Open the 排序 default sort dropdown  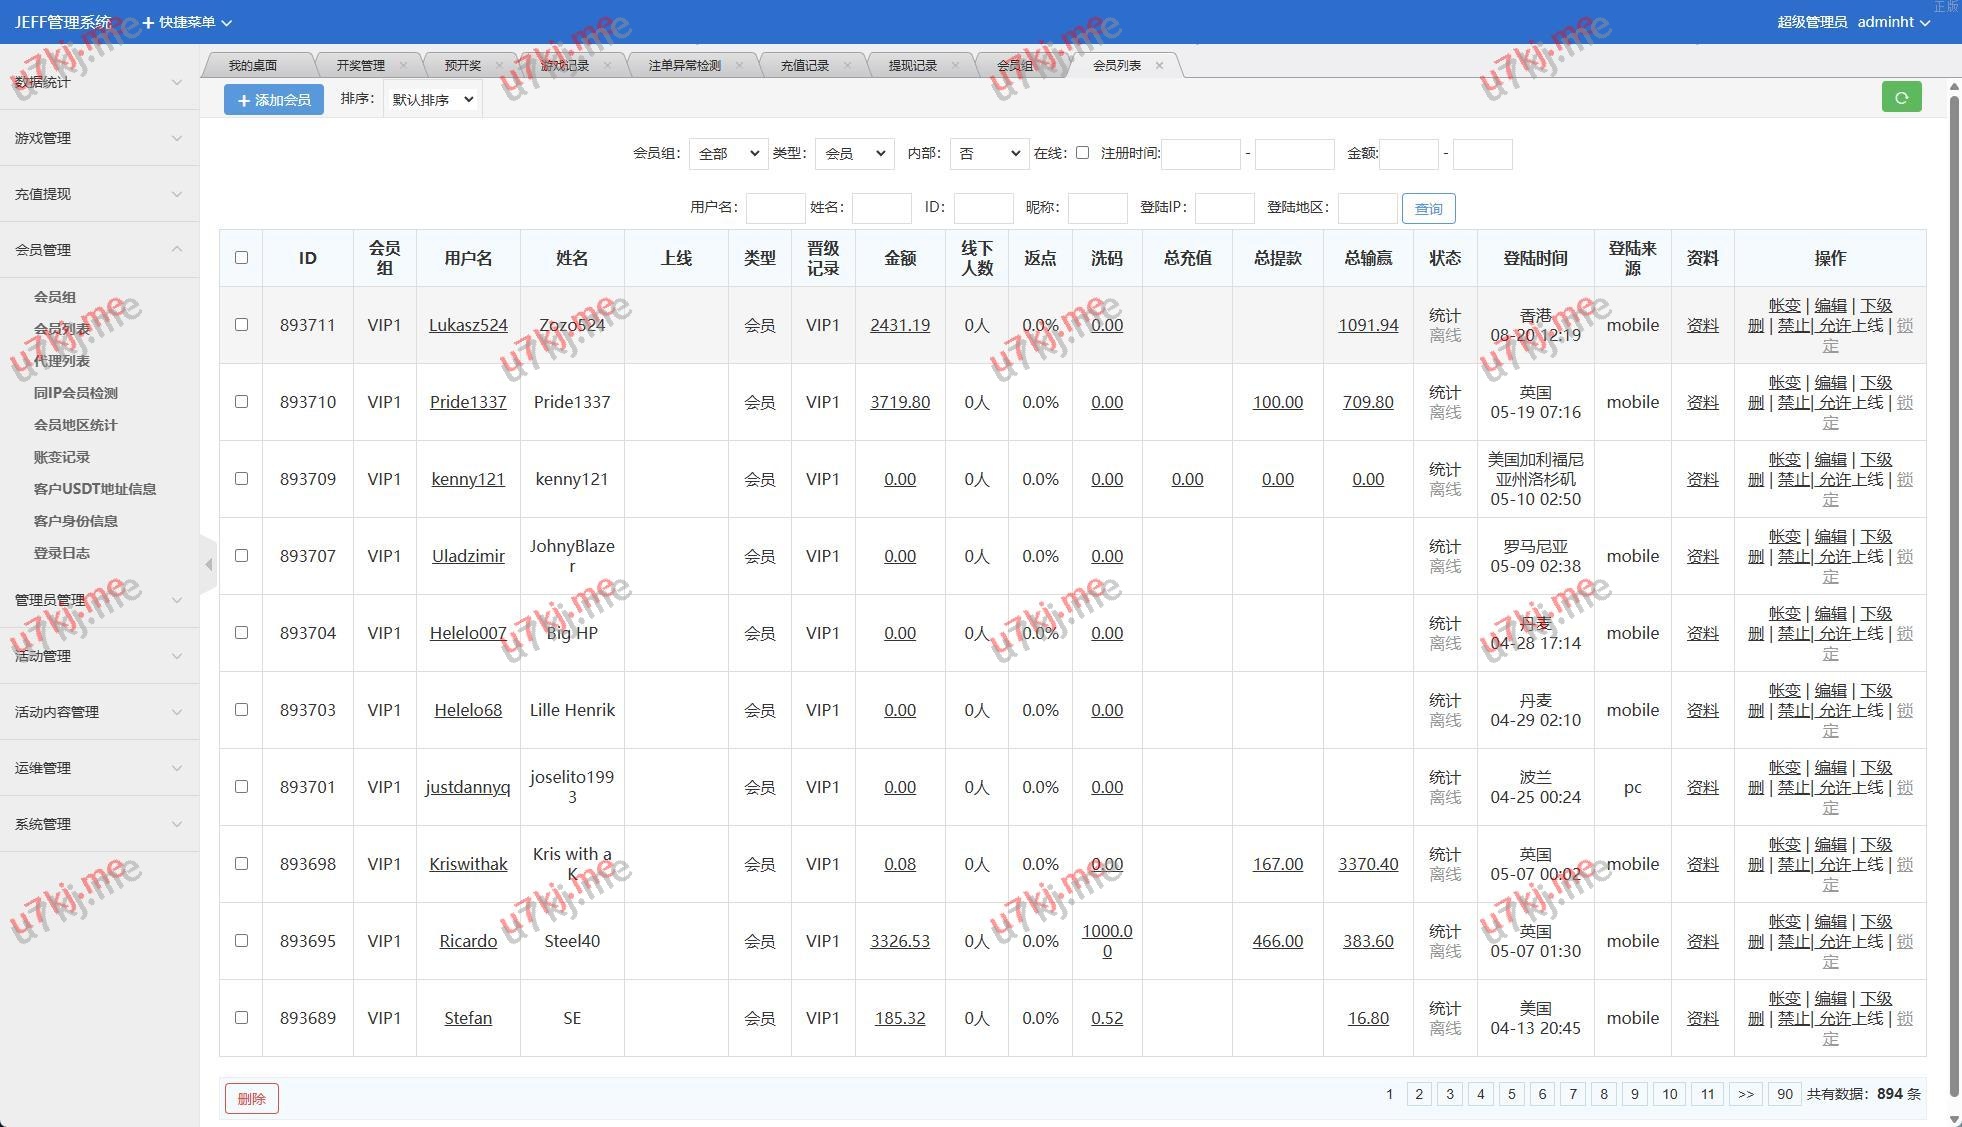[432, 100]
